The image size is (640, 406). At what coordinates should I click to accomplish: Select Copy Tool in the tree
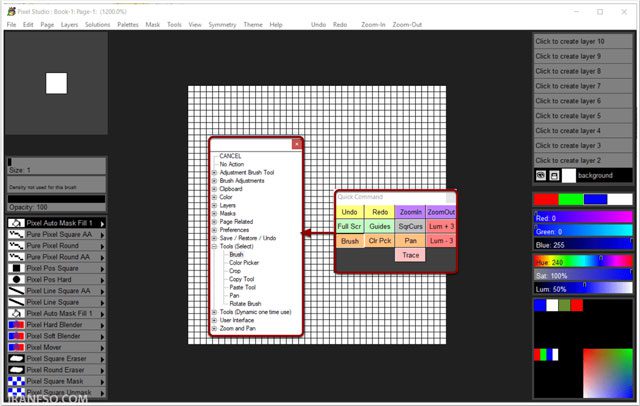click(x=242, y=279)
